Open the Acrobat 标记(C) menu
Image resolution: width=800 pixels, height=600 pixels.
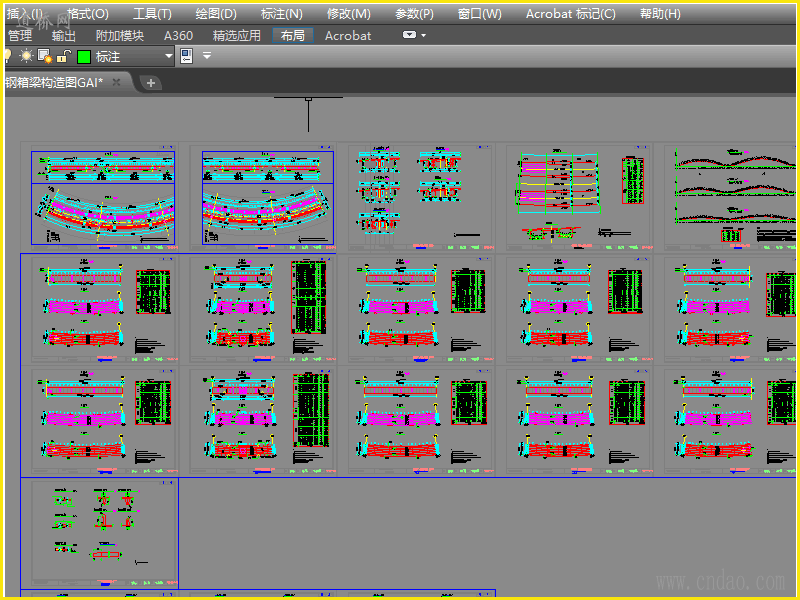coord(570,14)
